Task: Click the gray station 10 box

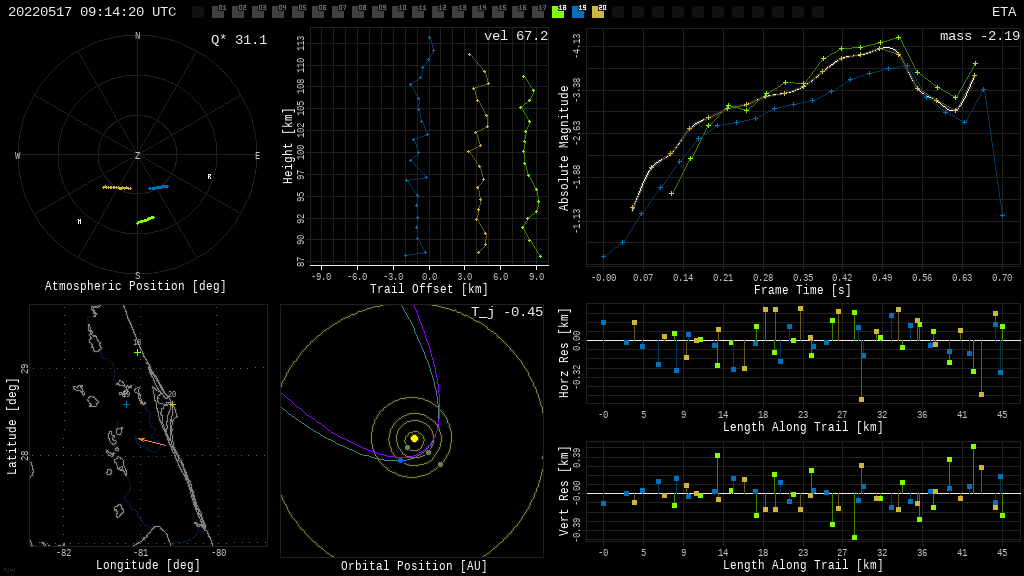Action: click(398, 13)
